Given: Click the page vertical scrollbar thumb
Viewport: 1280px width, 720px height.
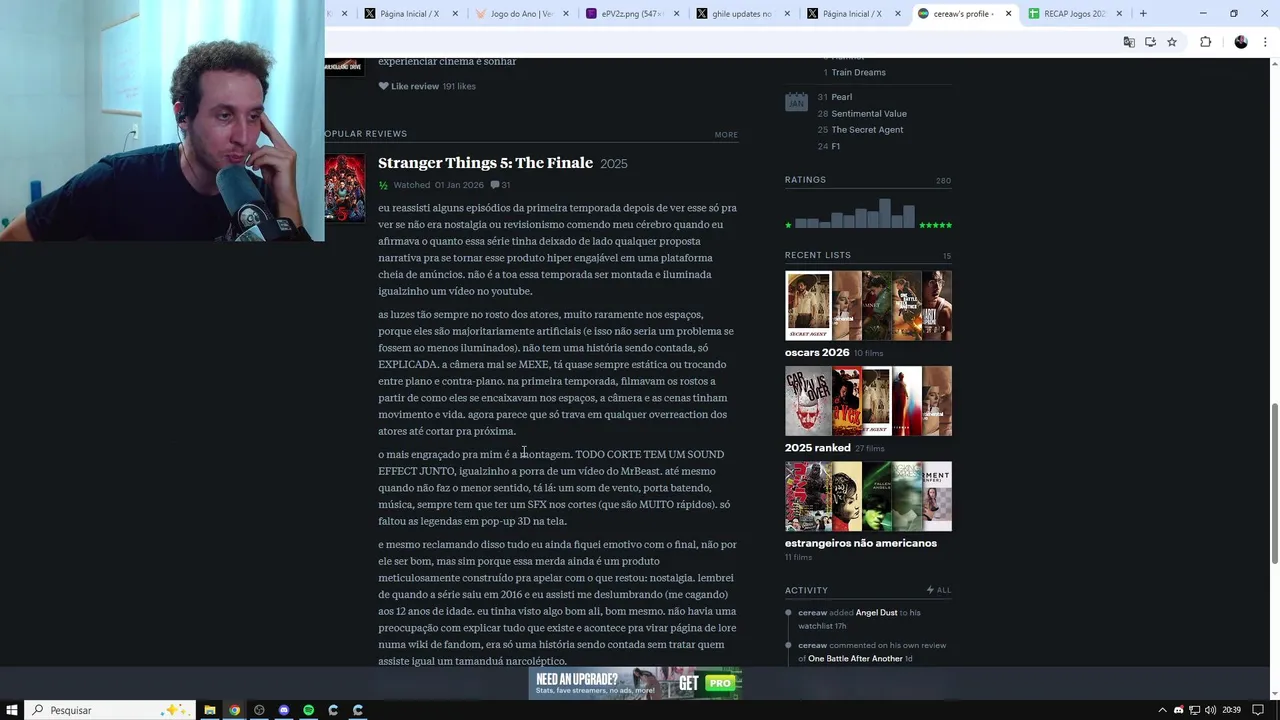Looking at the screenshot, I should point(1274,484).
